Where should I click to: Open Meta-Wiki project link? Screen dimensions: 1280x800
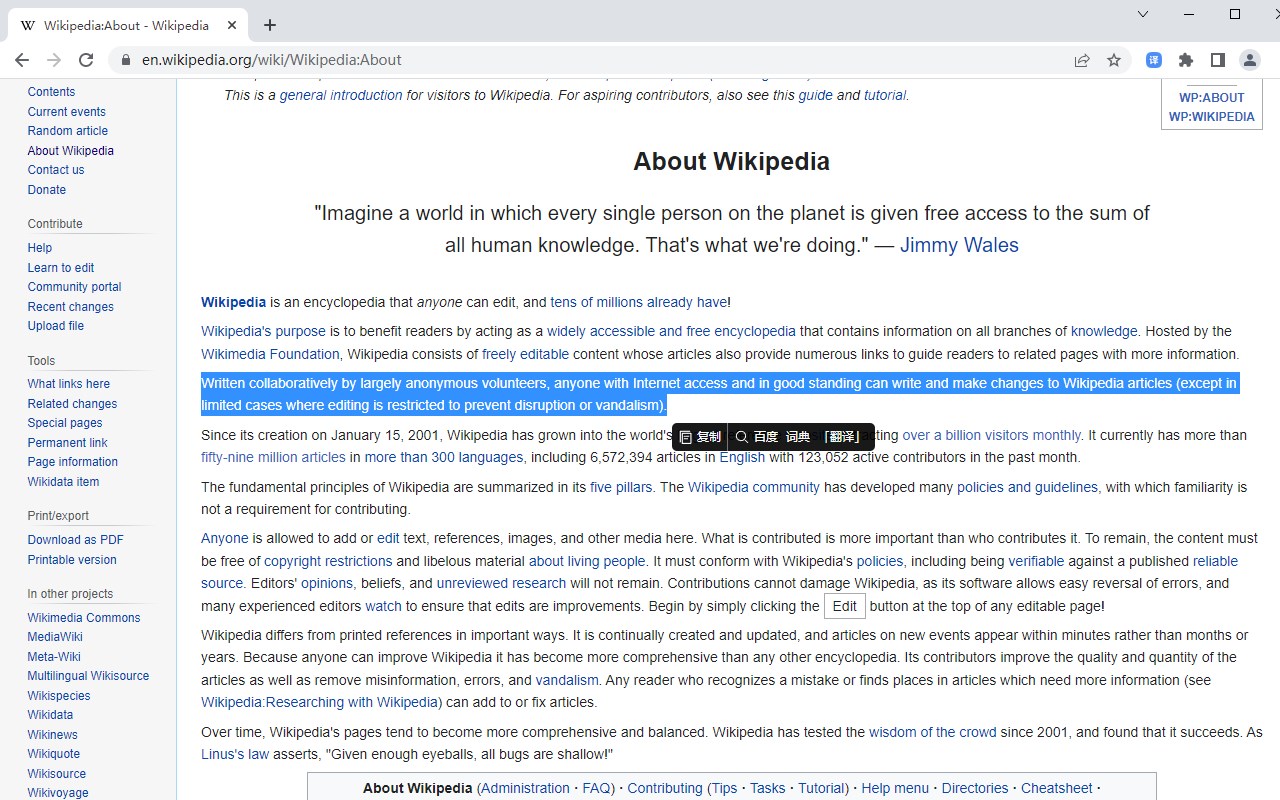54,657
